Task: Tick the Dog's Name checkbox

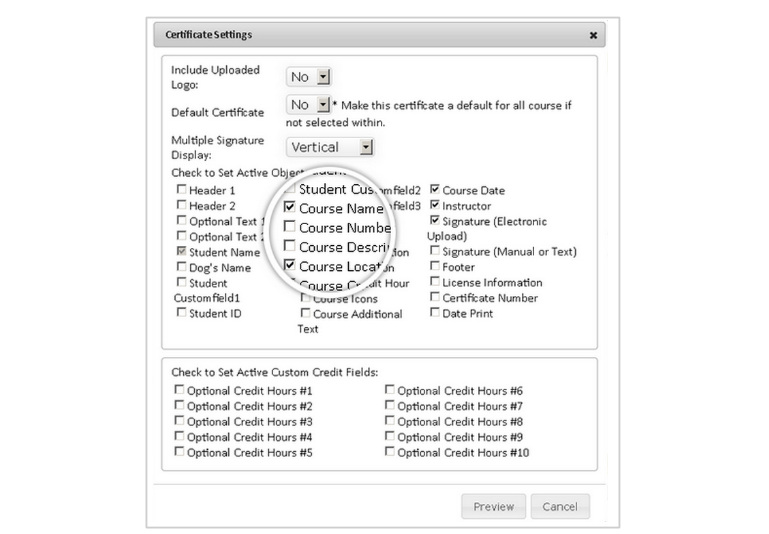Action: coord(181,267)
